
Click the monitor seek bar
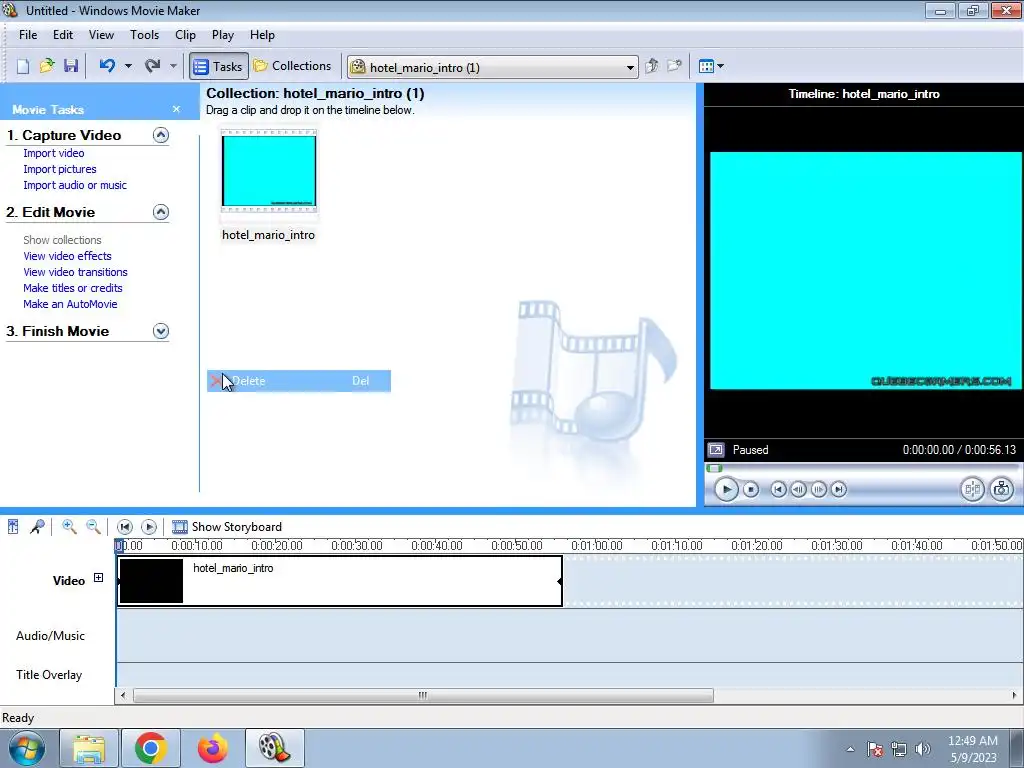tap(862, 468)
